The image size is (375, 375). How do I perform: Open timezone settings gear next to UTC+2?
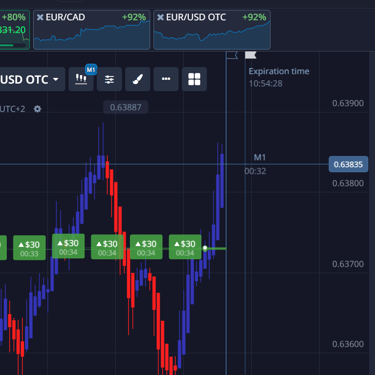coord(37,109)
